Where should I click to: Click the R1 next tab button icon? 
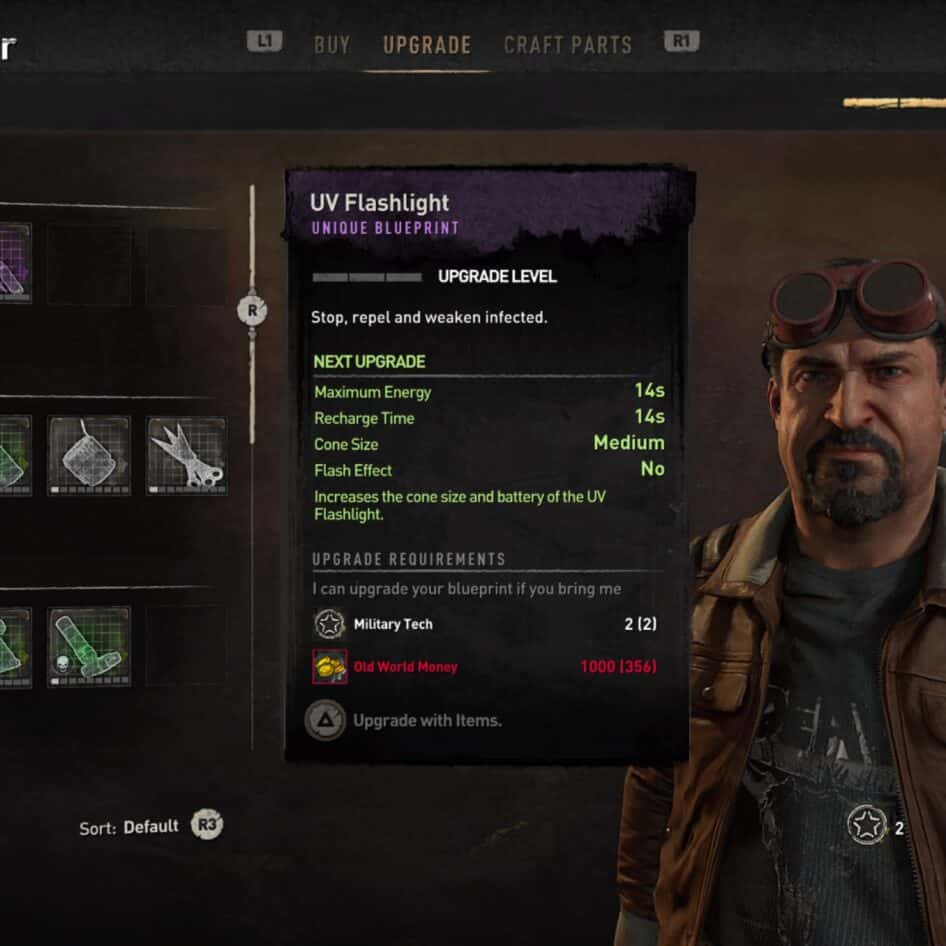tap(682, 41)
